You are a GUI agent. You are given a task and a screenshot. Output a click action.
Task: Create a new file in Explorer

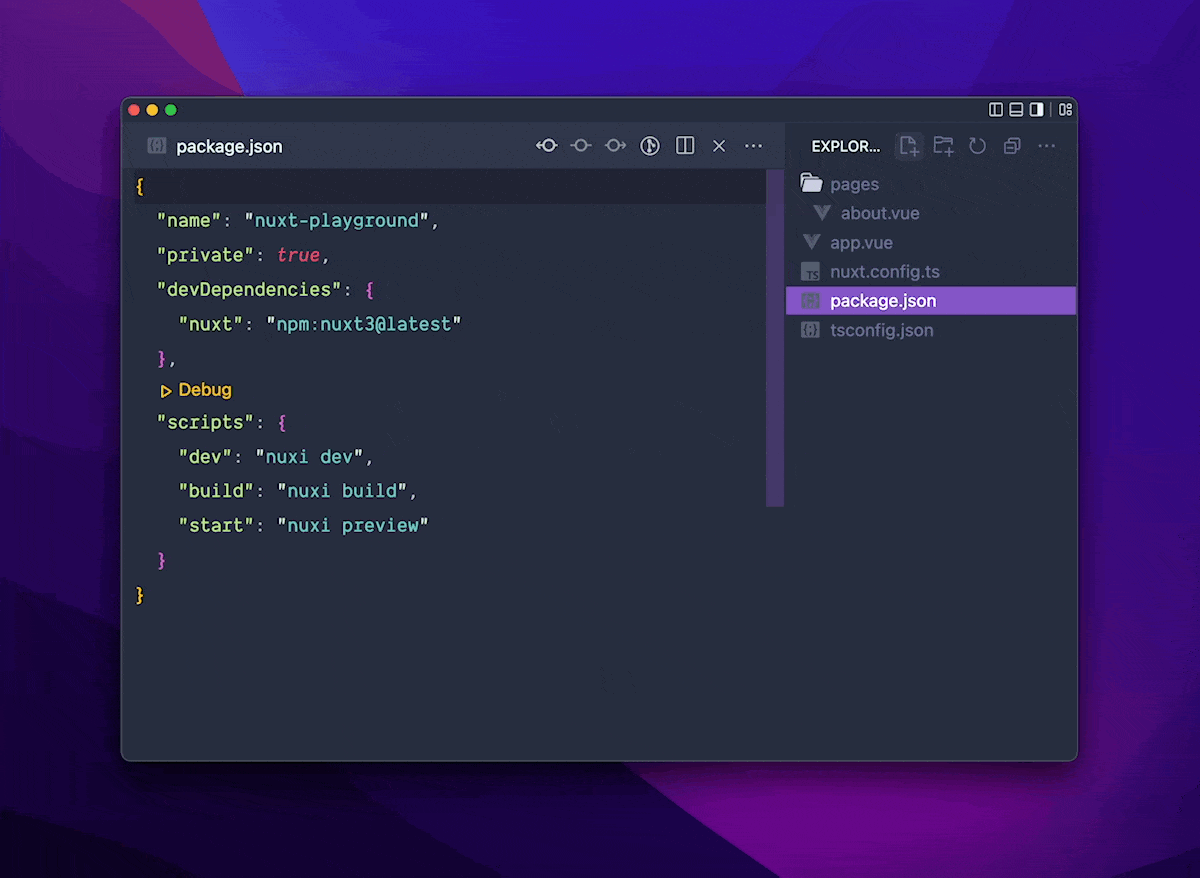908,146
